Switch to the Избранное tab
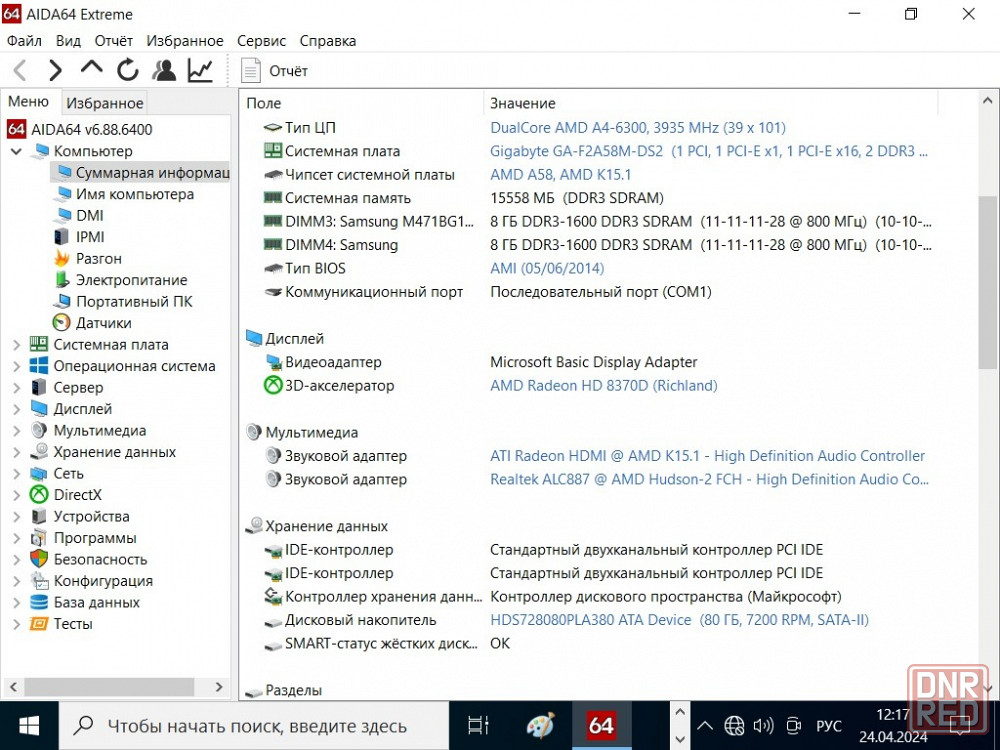Image resolution: width=1000 pixels, height=750 pixels. pyautogui.click(x=105, y=103)
